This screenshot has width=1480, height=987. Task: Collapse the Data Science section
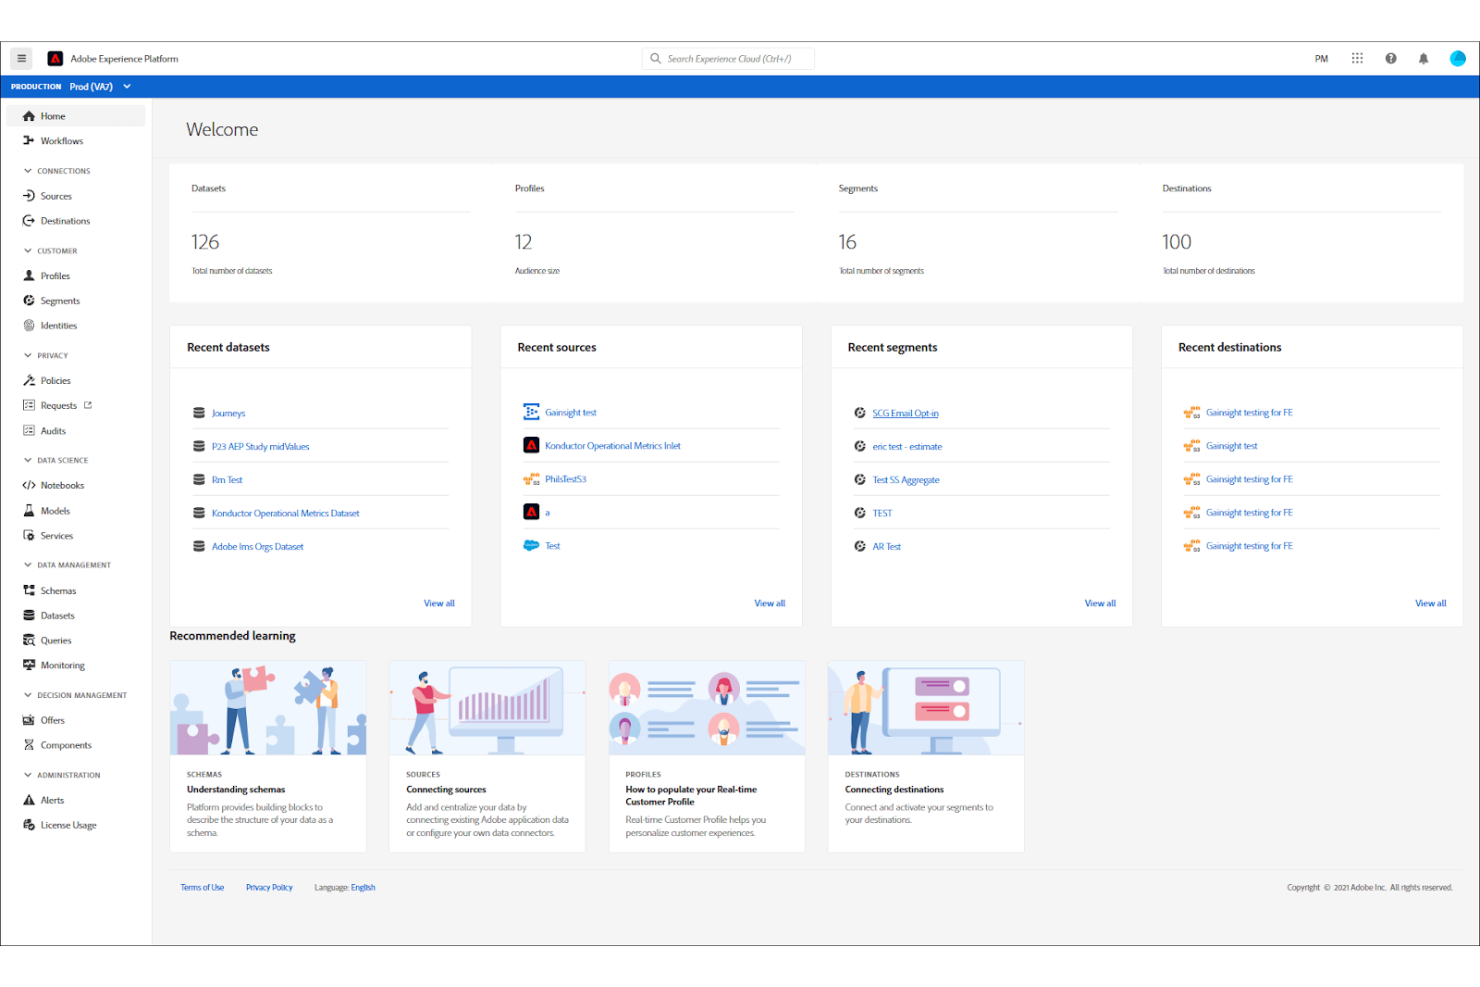click(x=28, y=461)
